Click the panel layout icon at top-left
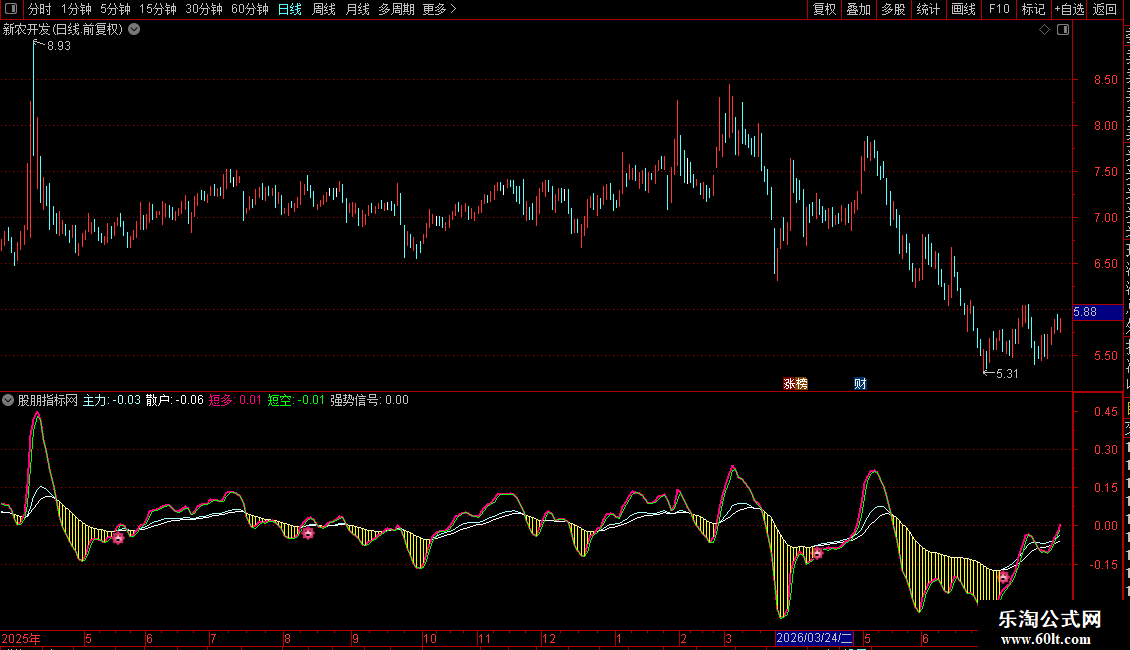 [x=10, y=9]
